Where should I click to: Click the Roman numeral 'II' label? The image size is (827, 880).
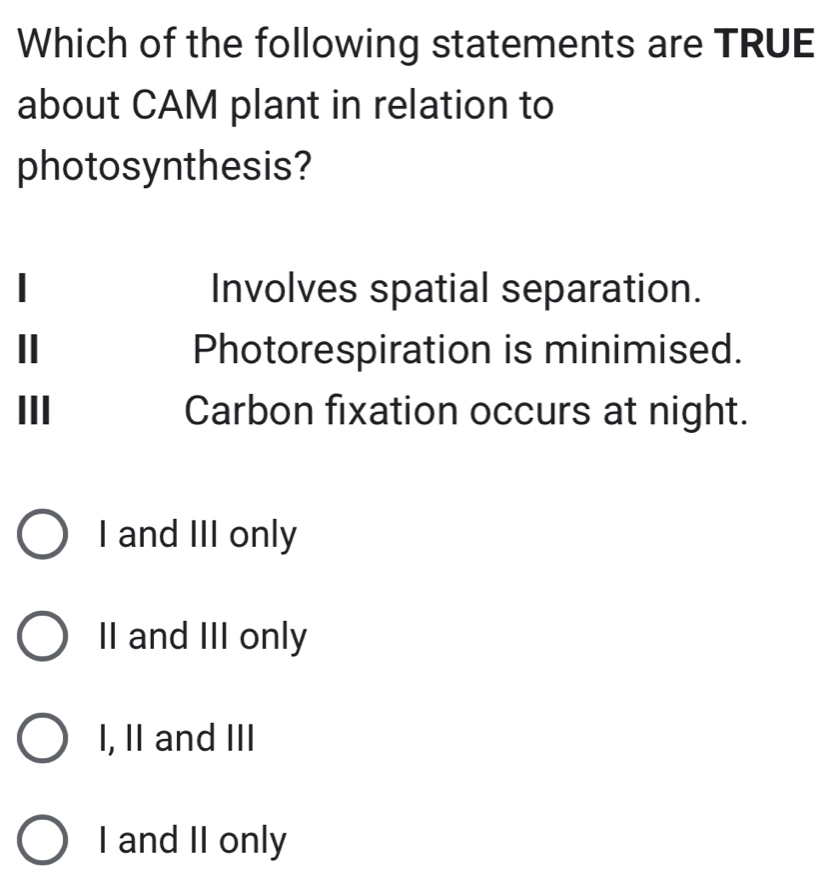[26, 350]
